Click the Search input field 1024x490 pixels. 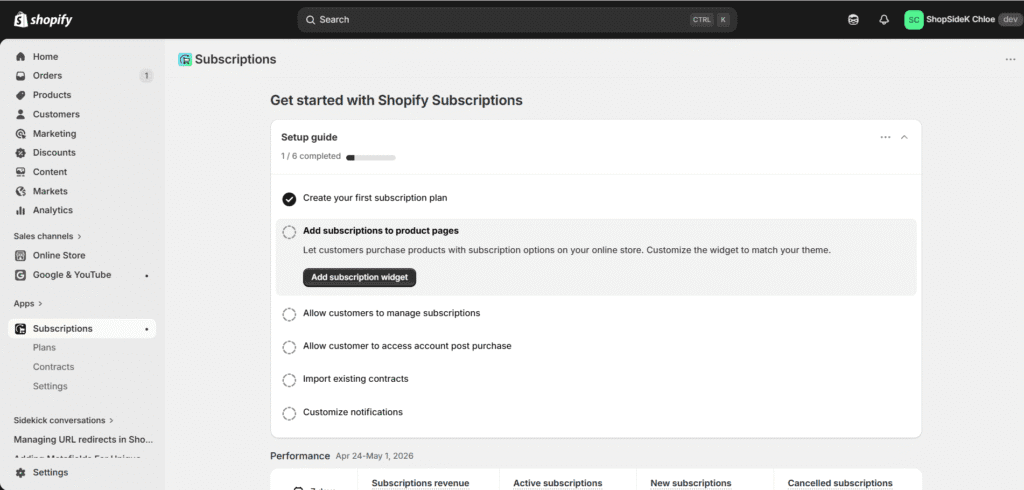tap(517, 20)
